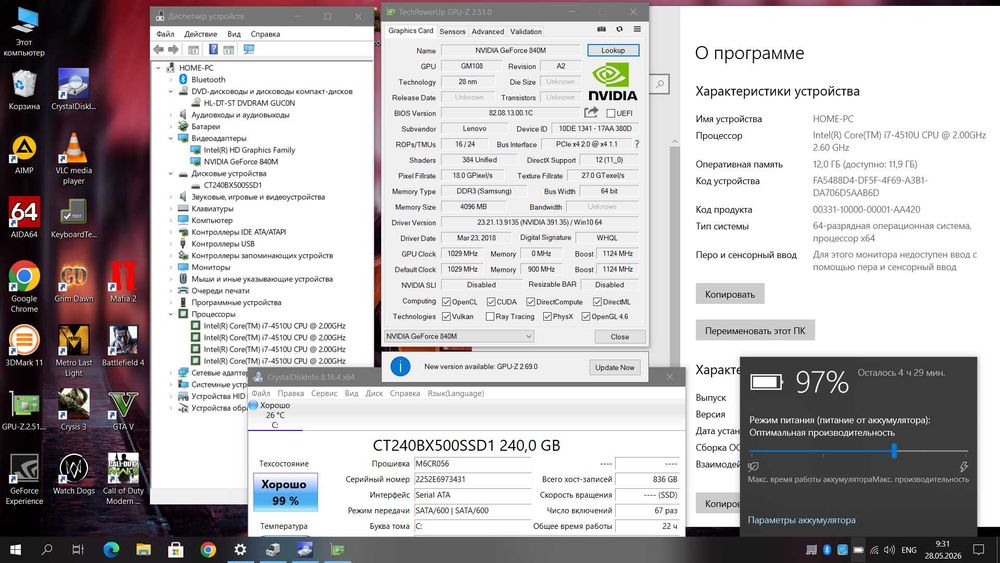Click Копировать under device characteristics
This screenshot has width=1000, height=563.
point(730,295)
